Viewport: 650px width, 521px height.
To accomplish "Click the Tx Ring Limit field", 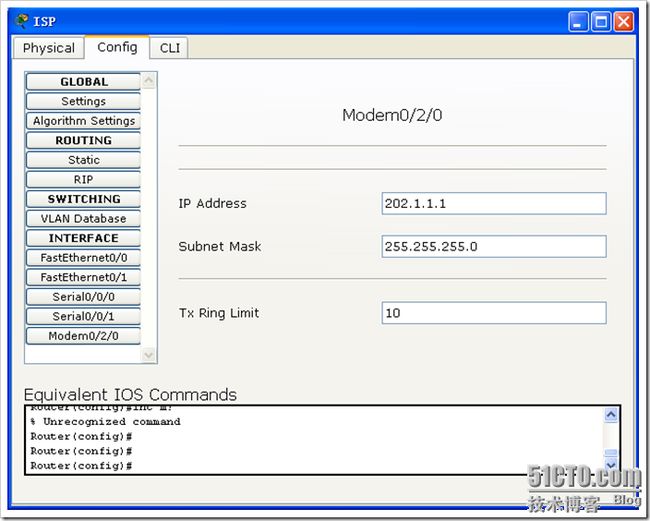I will 494,313.
